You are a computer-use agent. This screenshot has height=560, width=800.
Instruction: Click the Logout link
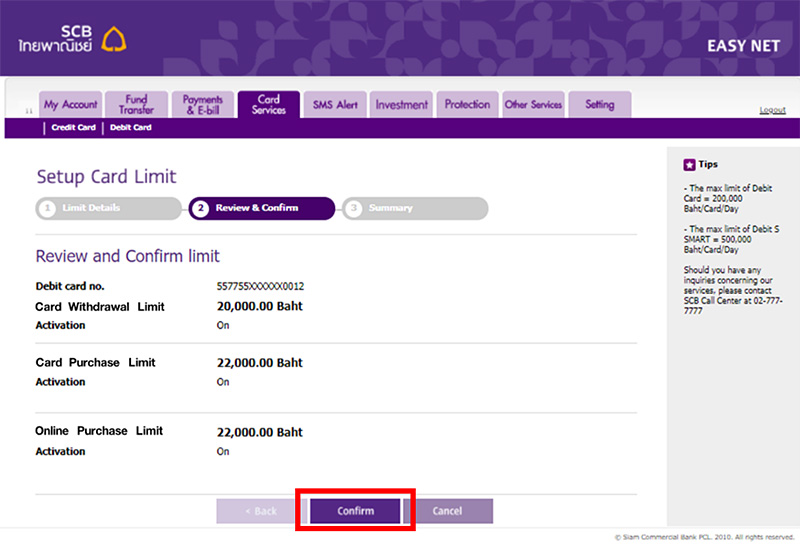[x=772, y=110]
